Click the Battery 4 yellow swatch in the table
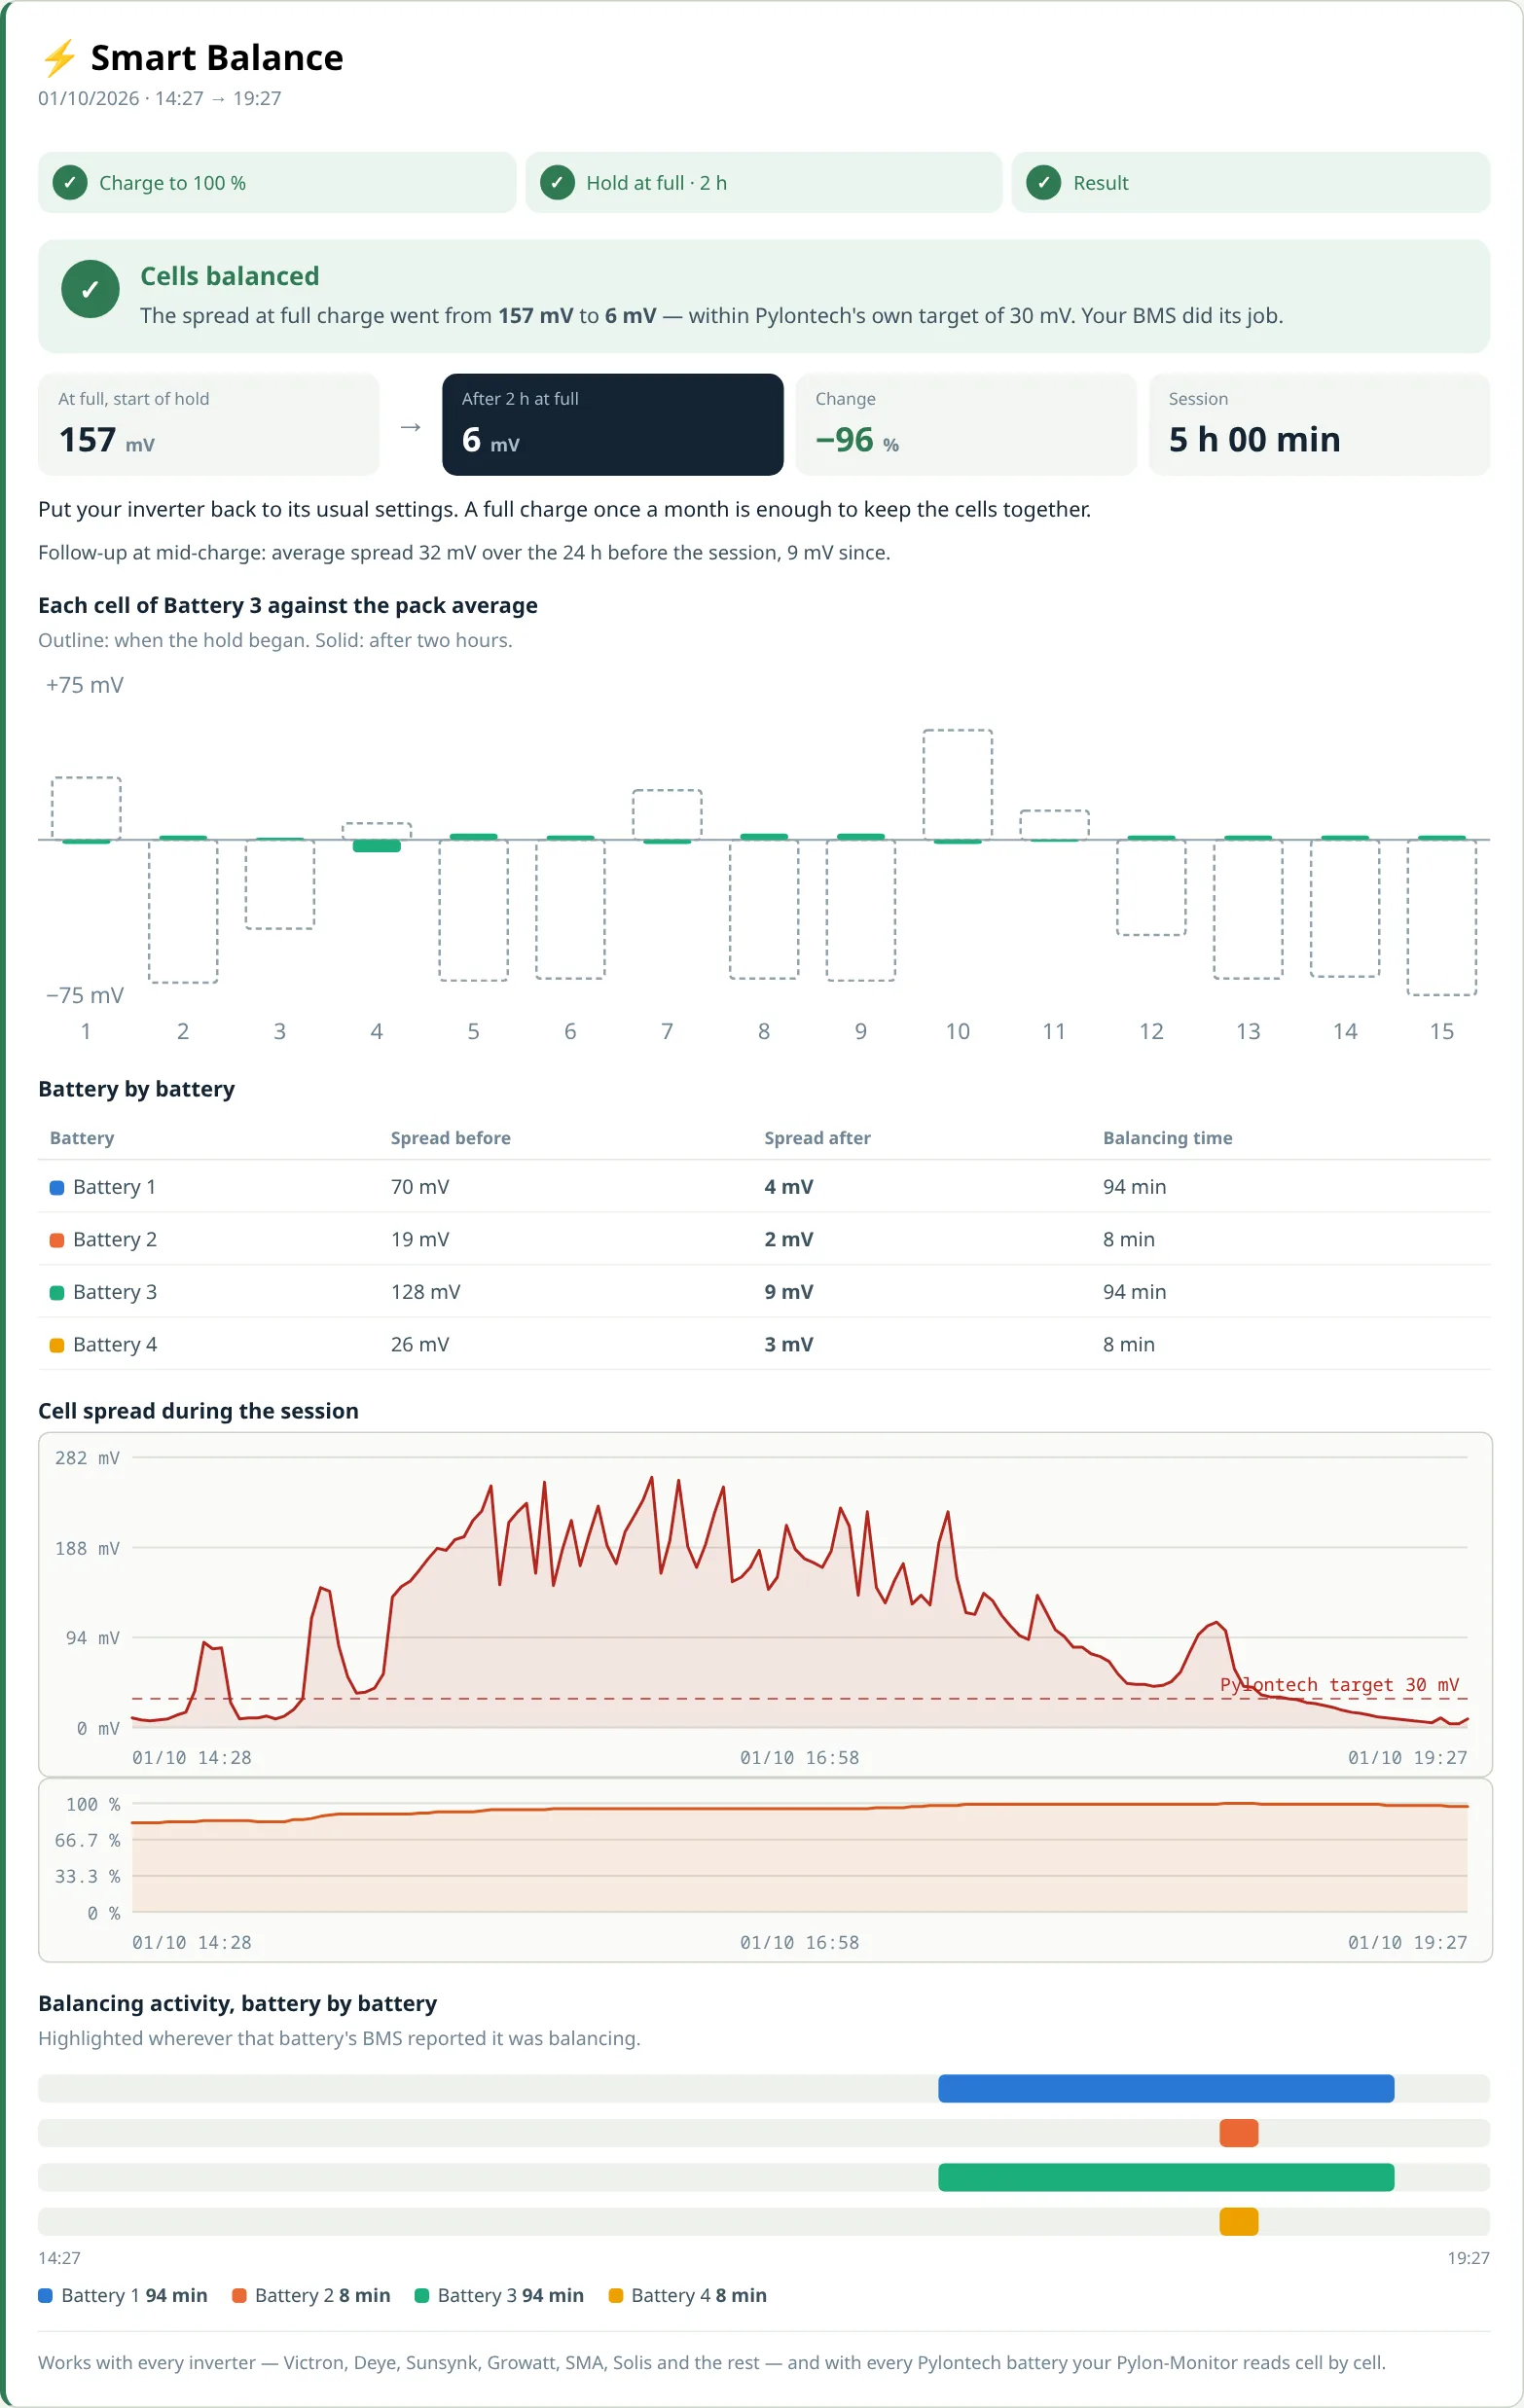Screen dimensions: 1524x2408 pos(57,1345)
